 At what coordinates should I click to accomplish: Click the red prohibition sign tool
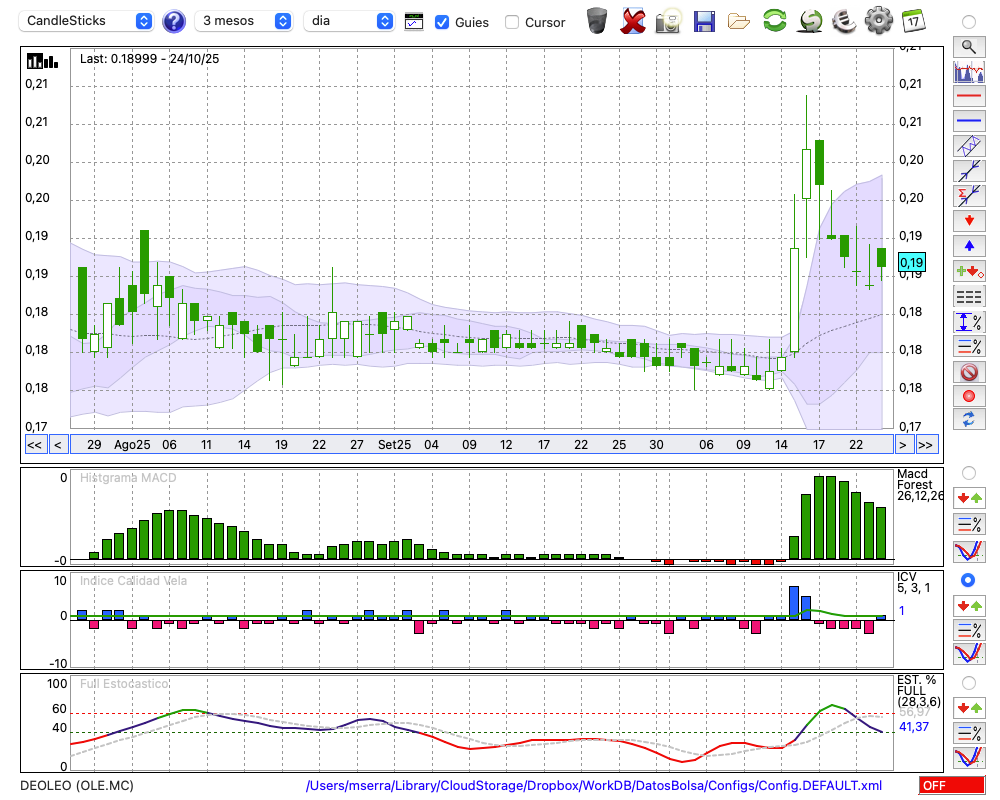(968, 372)
